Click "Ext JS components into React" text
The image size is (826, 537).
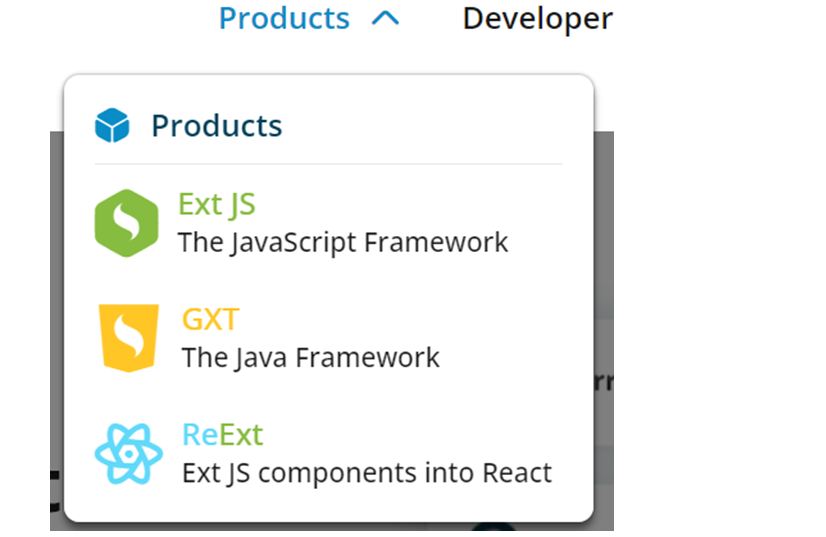(x=366, y=472)
